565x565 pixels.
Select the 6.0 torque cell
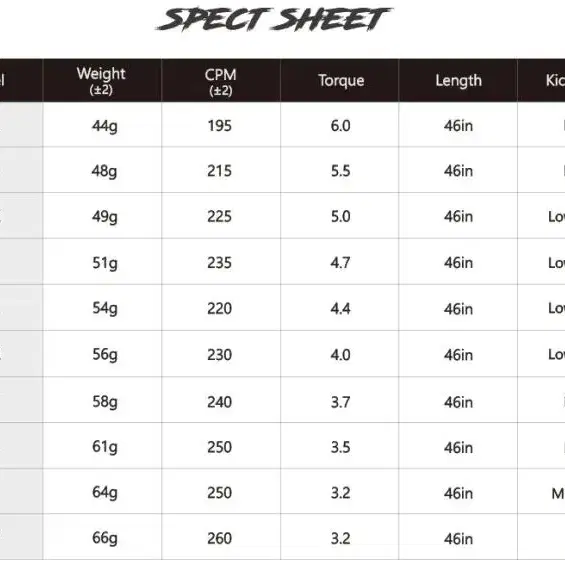pyautogui.click(x=341, y=126)
